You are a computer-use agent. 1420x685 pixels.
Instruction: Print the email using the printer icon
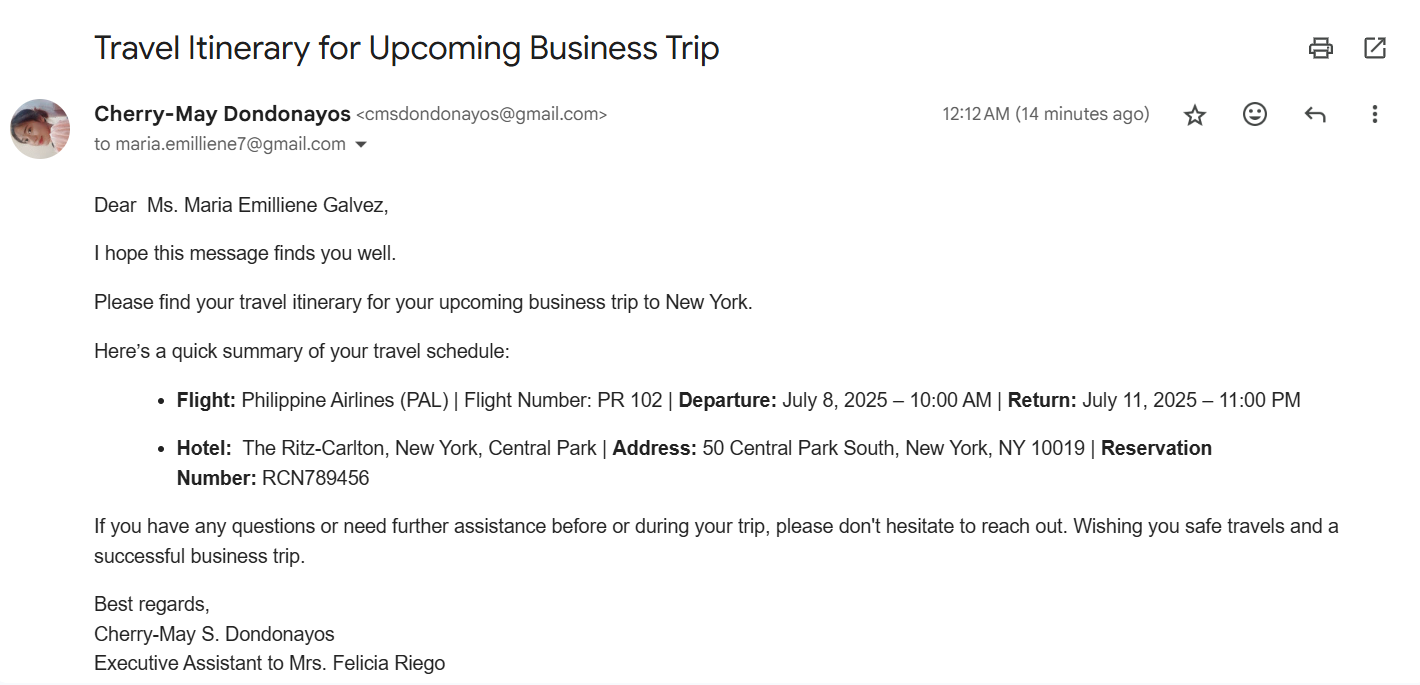click(x=1321, y=47)
